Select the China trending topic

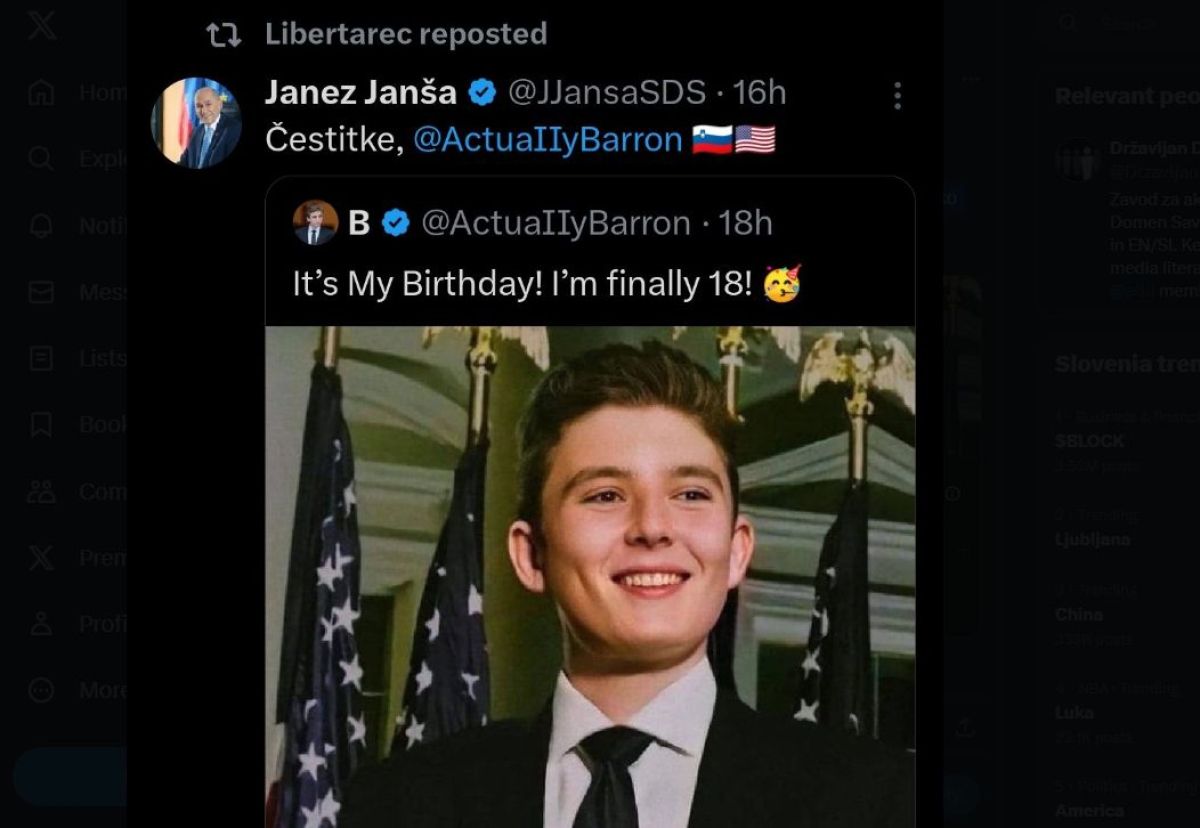point(1078,614)
